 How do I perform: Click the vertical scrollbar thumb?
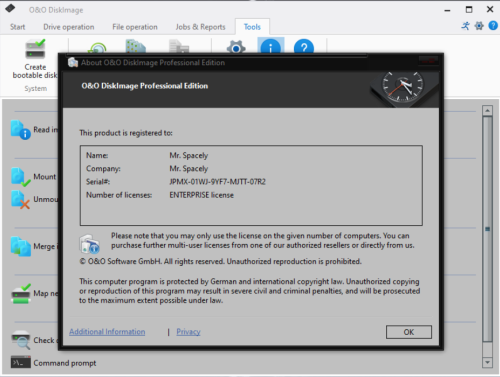coord(487,229)
